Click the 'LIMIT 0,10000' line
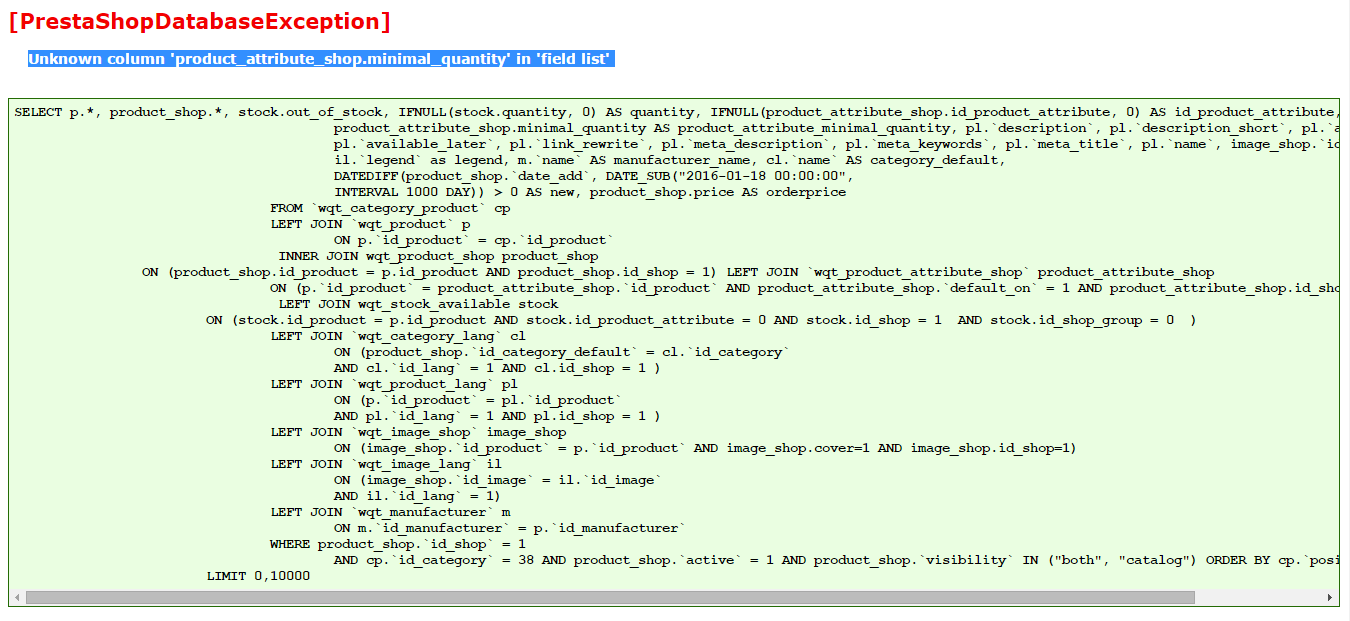 [258, 576]
